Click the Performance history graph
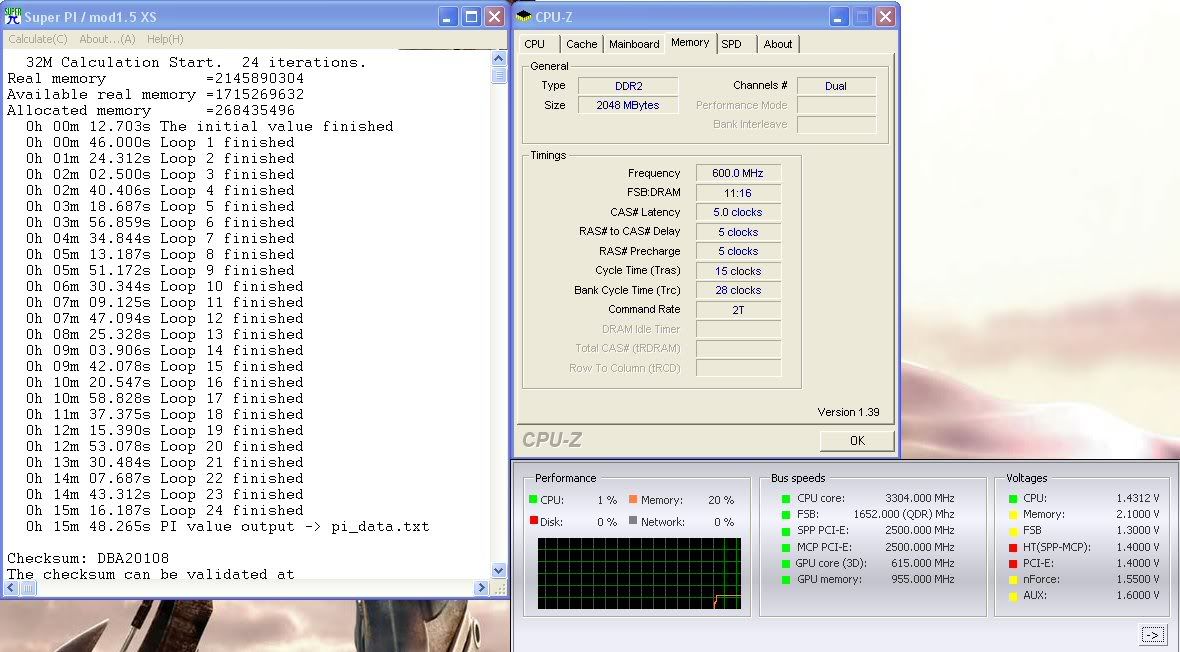 coord(640,573)
